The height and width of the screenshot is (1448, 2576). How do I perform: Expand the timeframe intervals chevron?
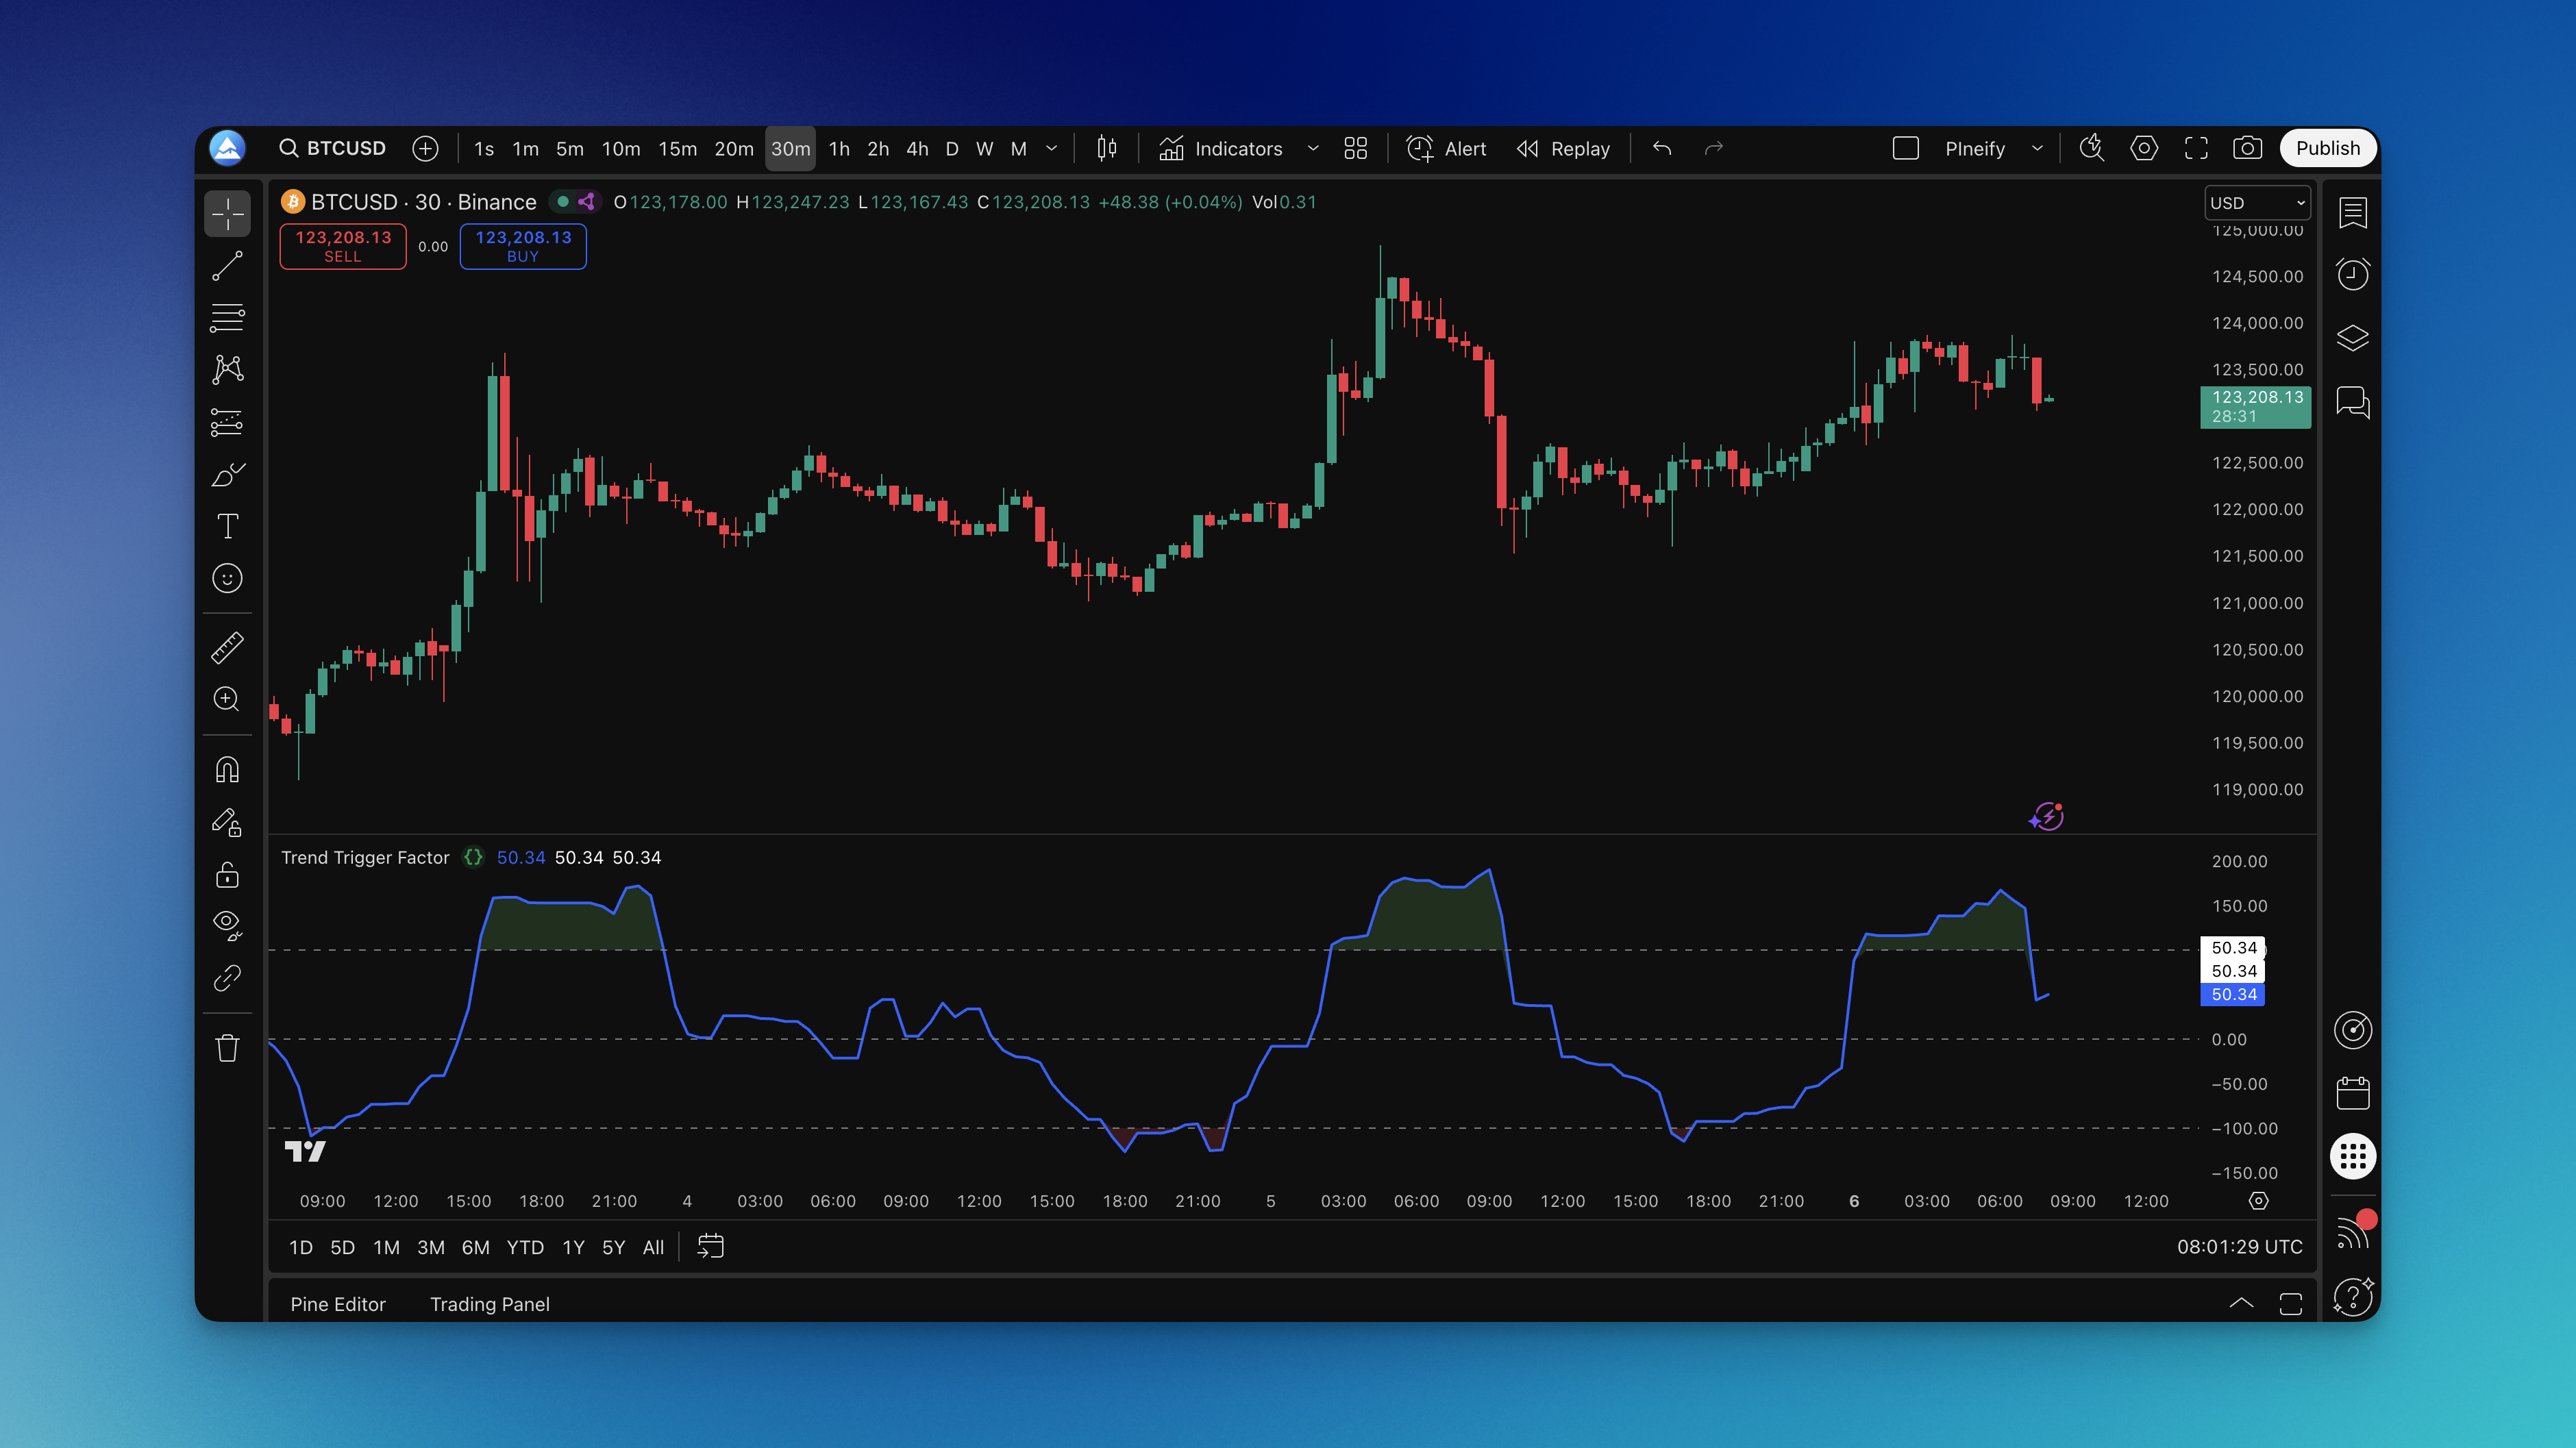(x=1051, y=148)
